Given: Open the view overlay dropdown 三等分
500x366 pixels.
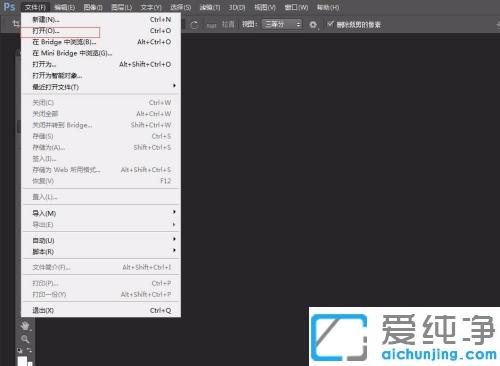Looking at the screenshot, I should click(x=282, y=24).
